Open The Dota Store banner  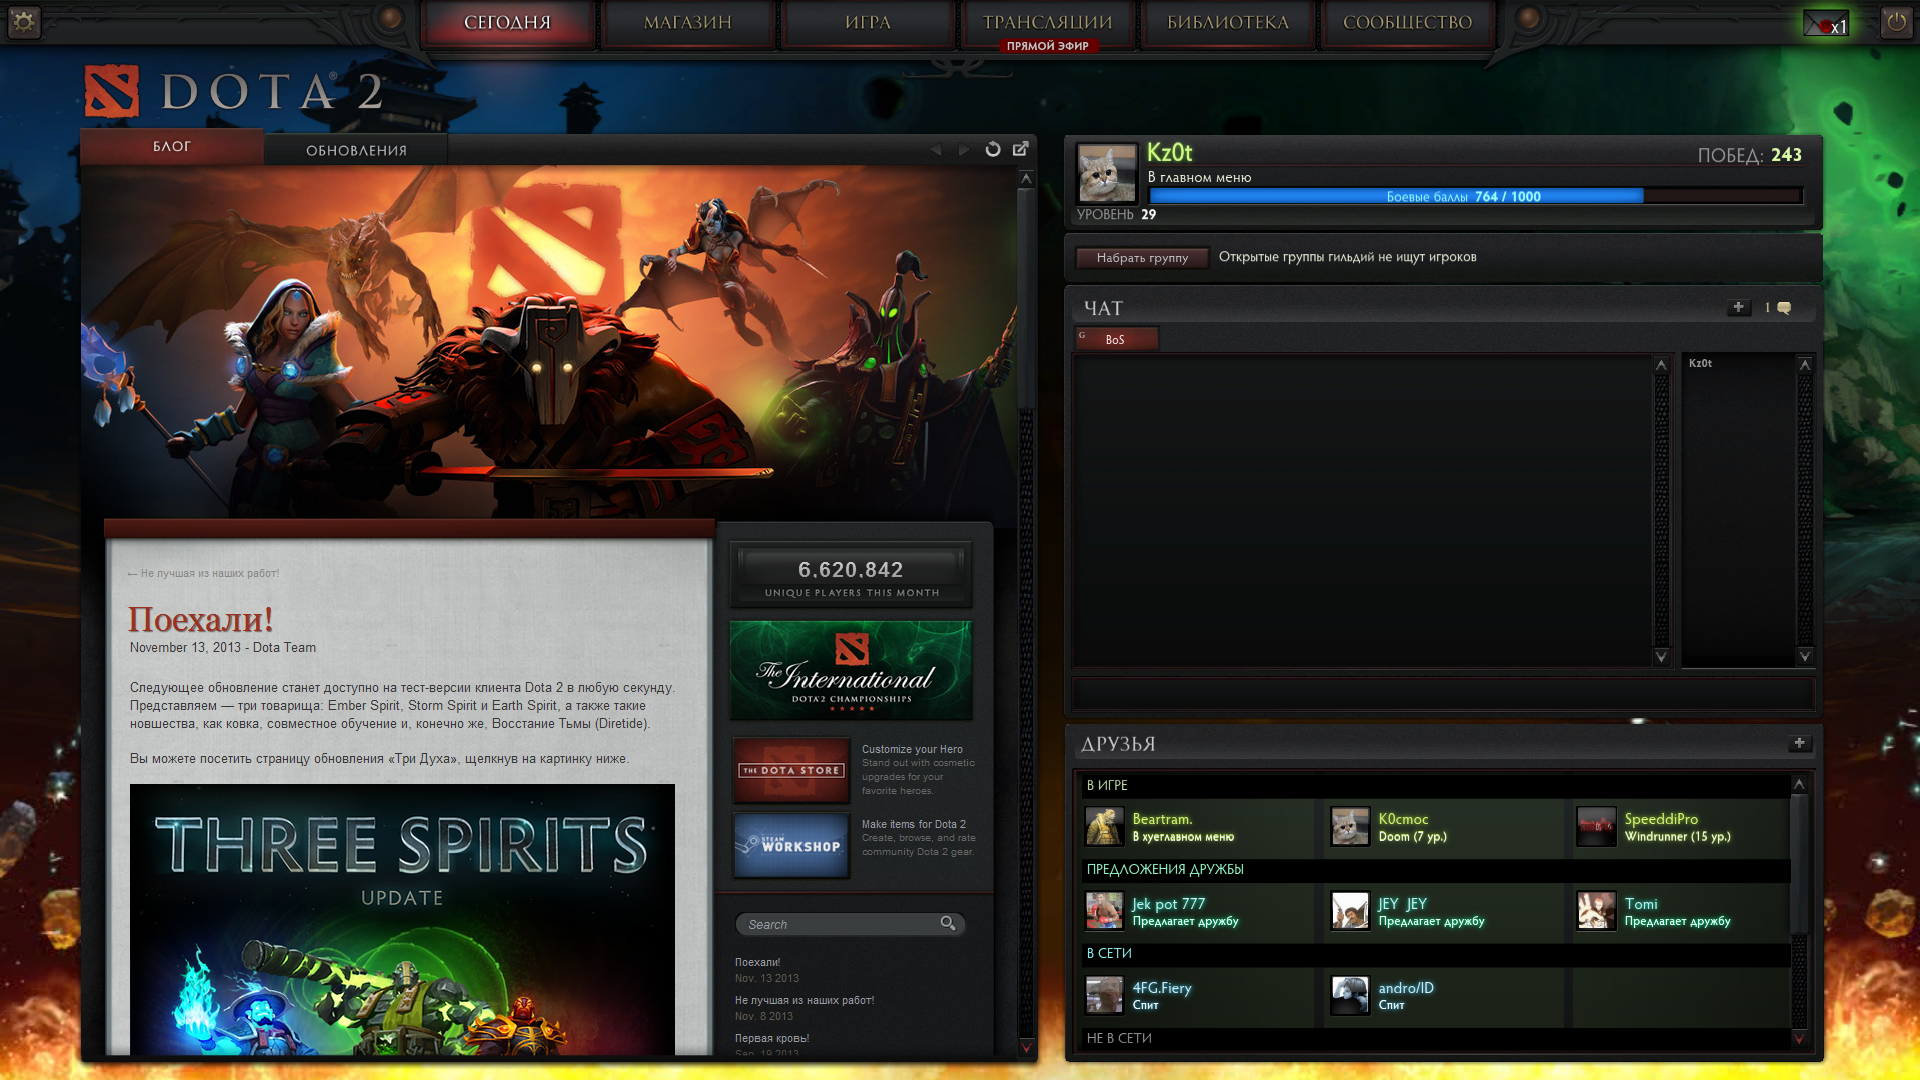pyautogui.click(x=791, y=770)
